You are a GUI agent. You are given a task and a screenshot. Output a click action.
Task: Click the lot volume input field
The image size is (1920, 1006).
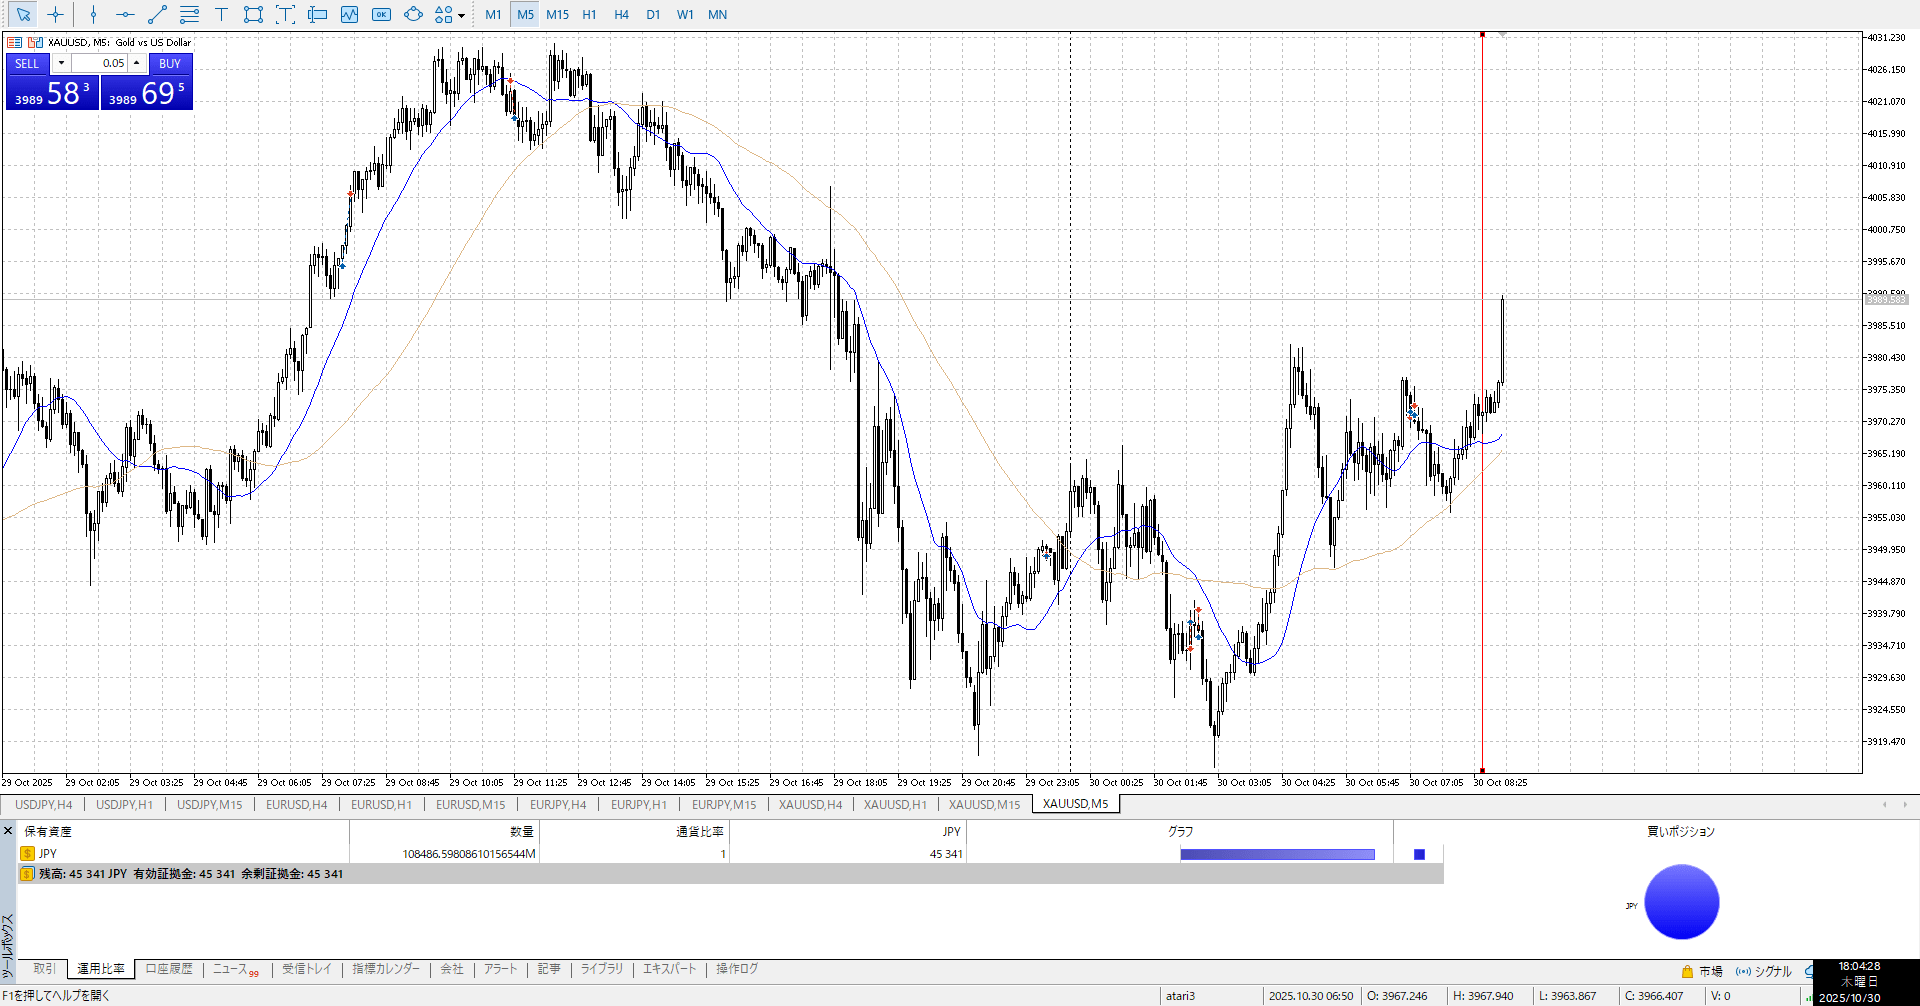(99, 63)
